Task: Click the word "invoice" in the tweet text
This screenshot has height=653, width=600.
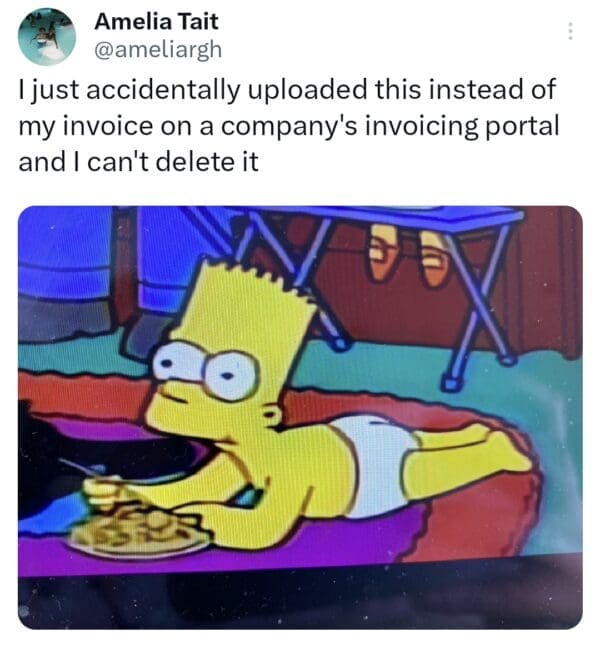Action: (x=107, y=126)
